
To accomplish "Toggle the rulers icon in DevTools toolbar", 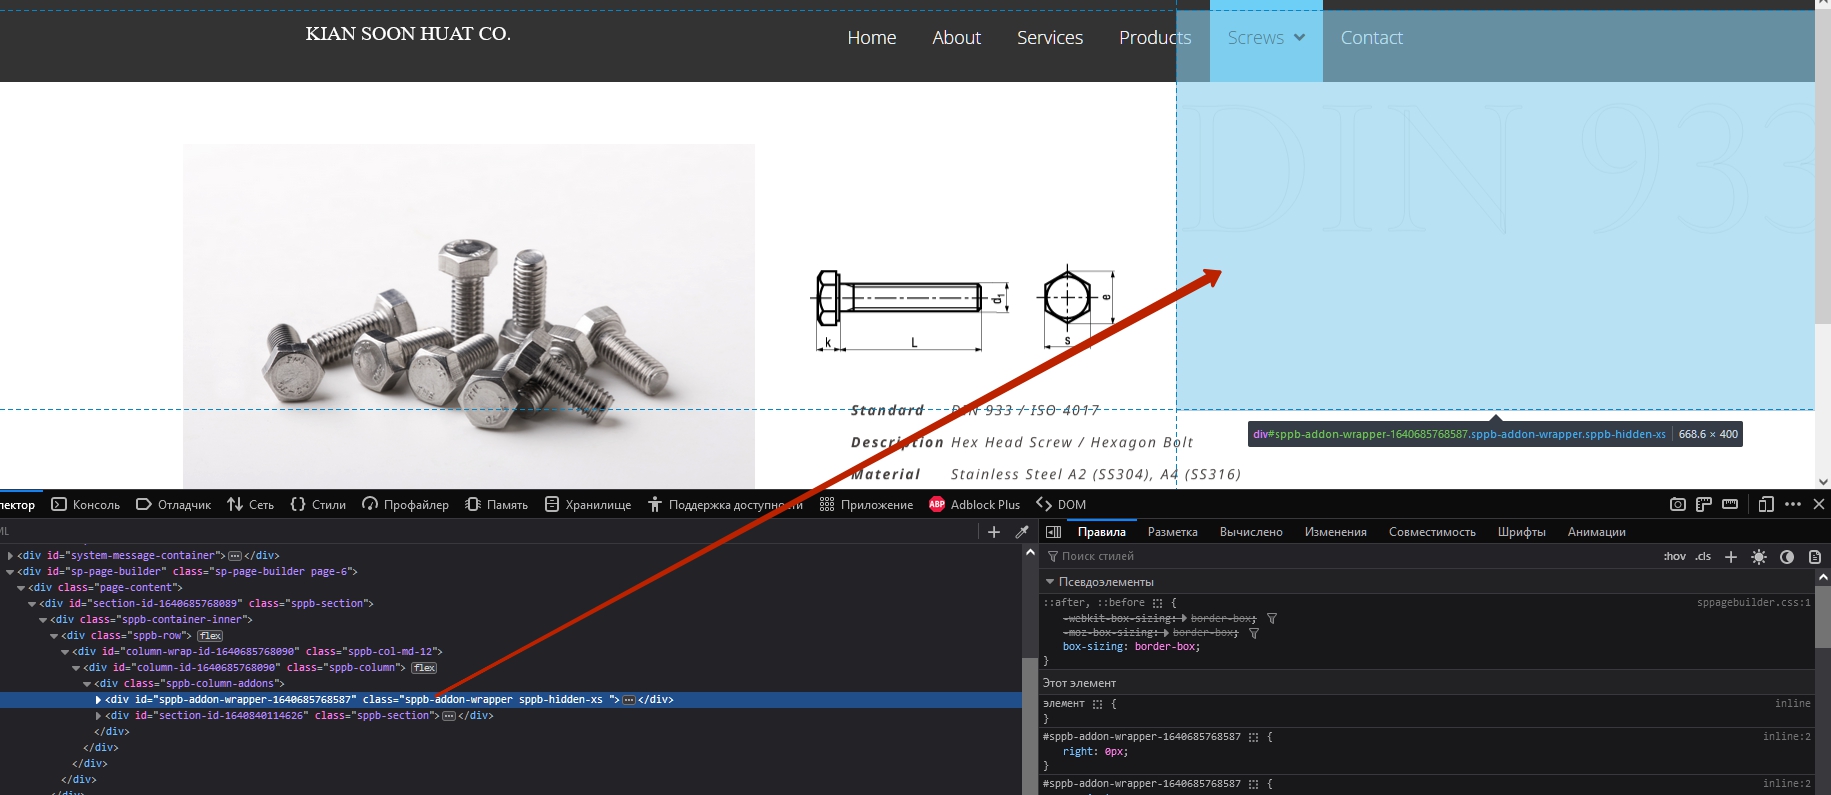I will tap(1703, 504).
